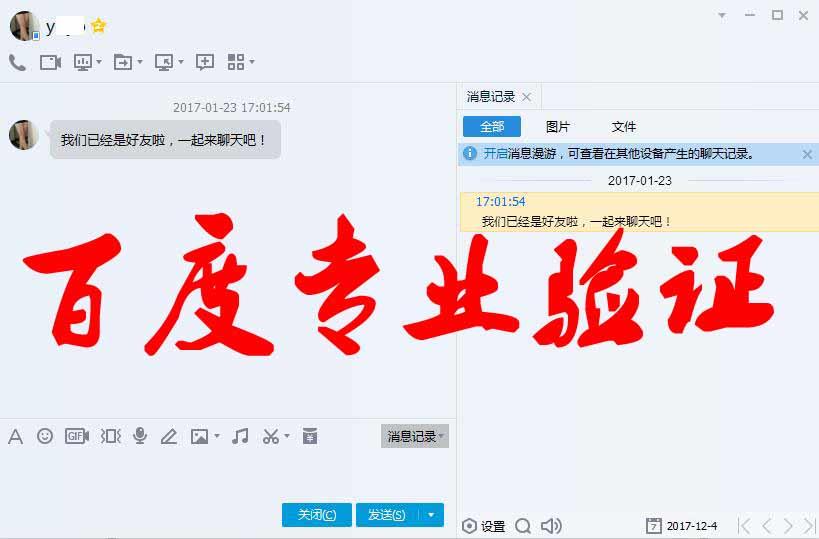Image resolution: width=819 pixels, height=539 pixels.
Task: Open the font settings 'A' icon
Action: tap(15, 436)
